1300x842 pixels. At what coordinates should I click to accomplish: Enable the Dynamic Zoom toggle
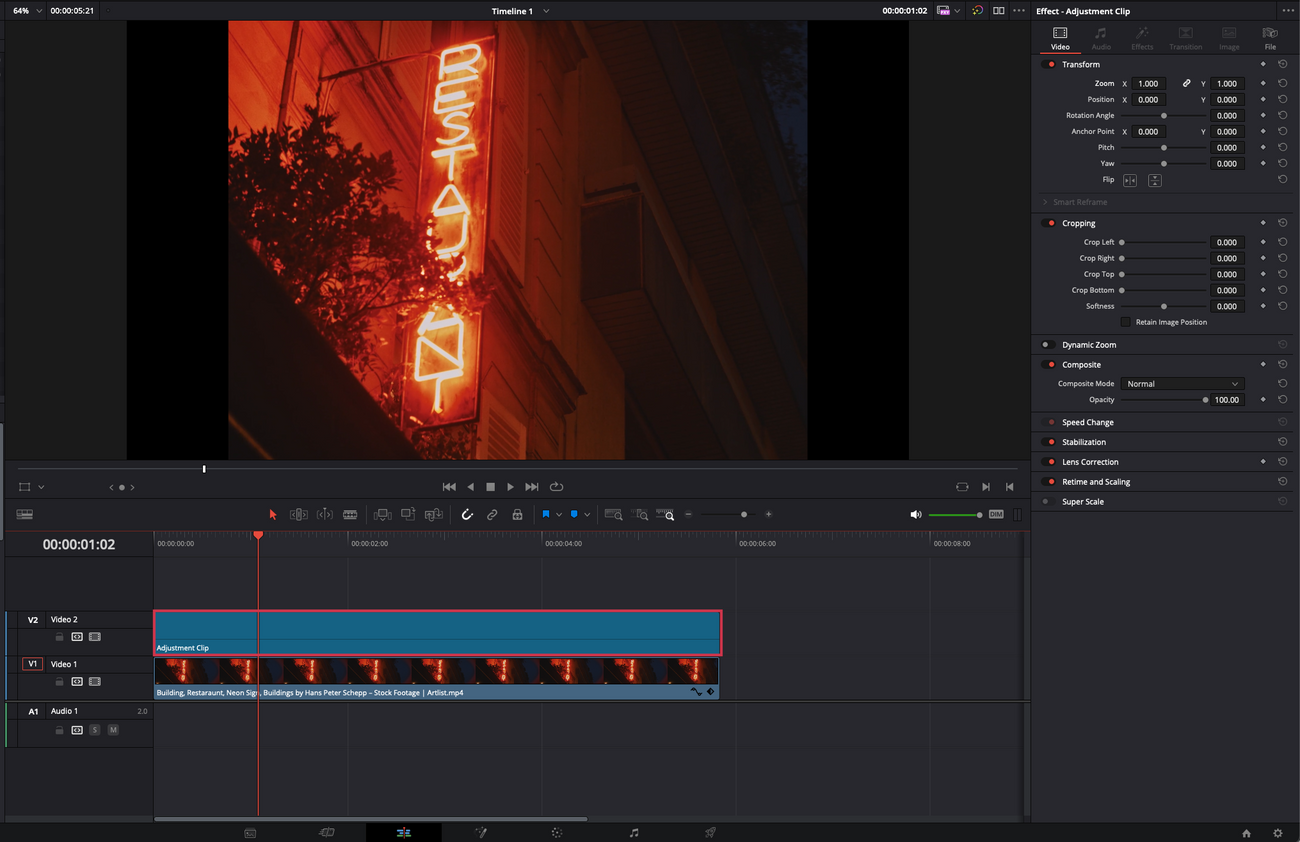(x=1046, y=345)
